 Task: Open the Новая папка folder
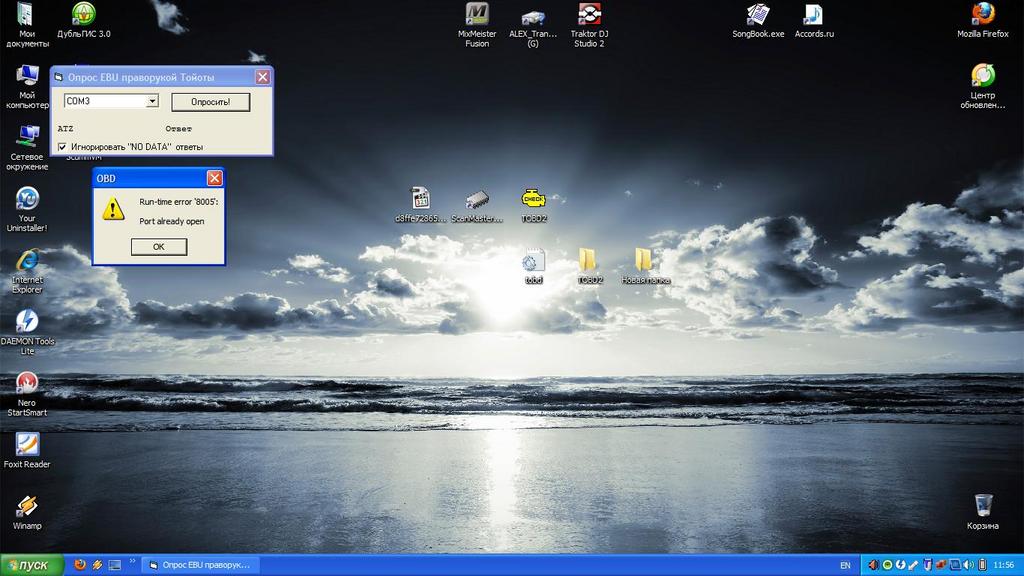pyautogui.click(x=644, y=260)
